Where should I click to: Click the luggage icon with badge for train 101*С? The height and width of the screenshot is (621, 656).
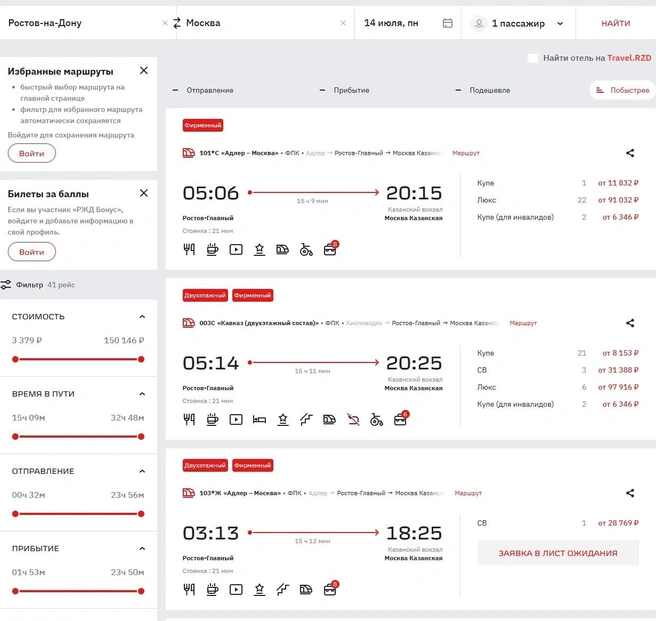(x=331, y=248)
